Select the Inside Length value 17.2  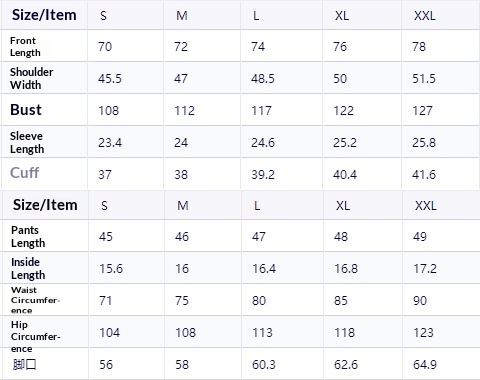425,269
